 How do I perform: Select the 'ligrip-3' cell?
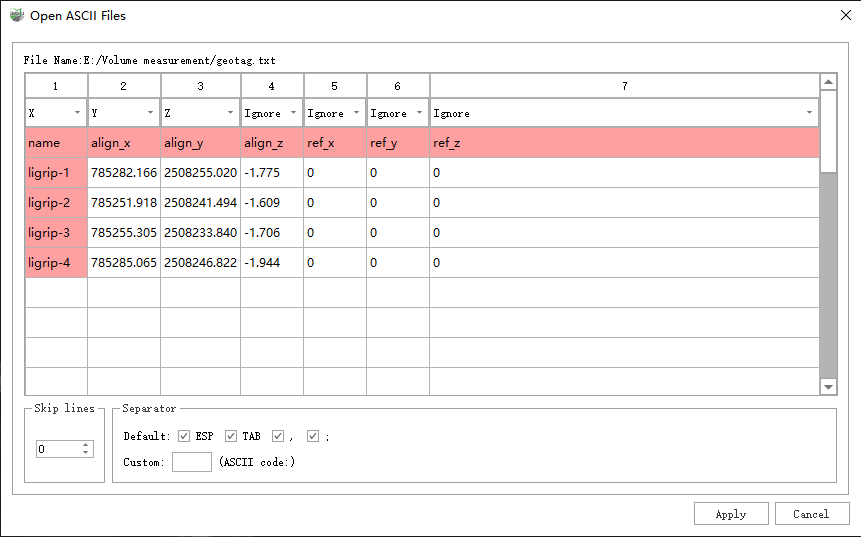pyautogui.click(x=56, y=233)
